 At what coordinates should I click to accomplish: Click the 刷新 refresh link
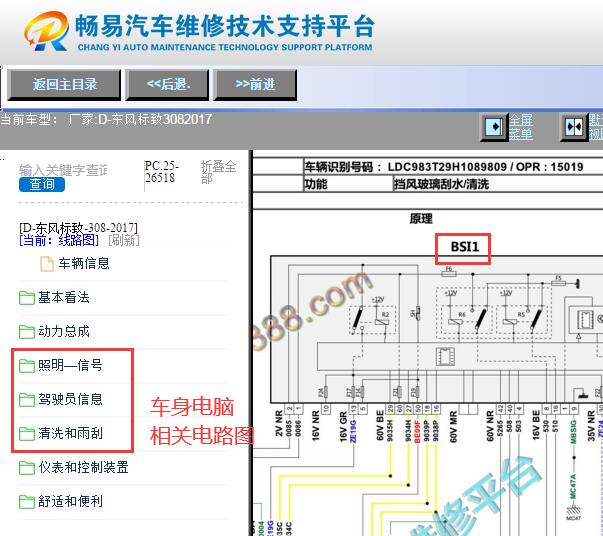pos(123,240)
